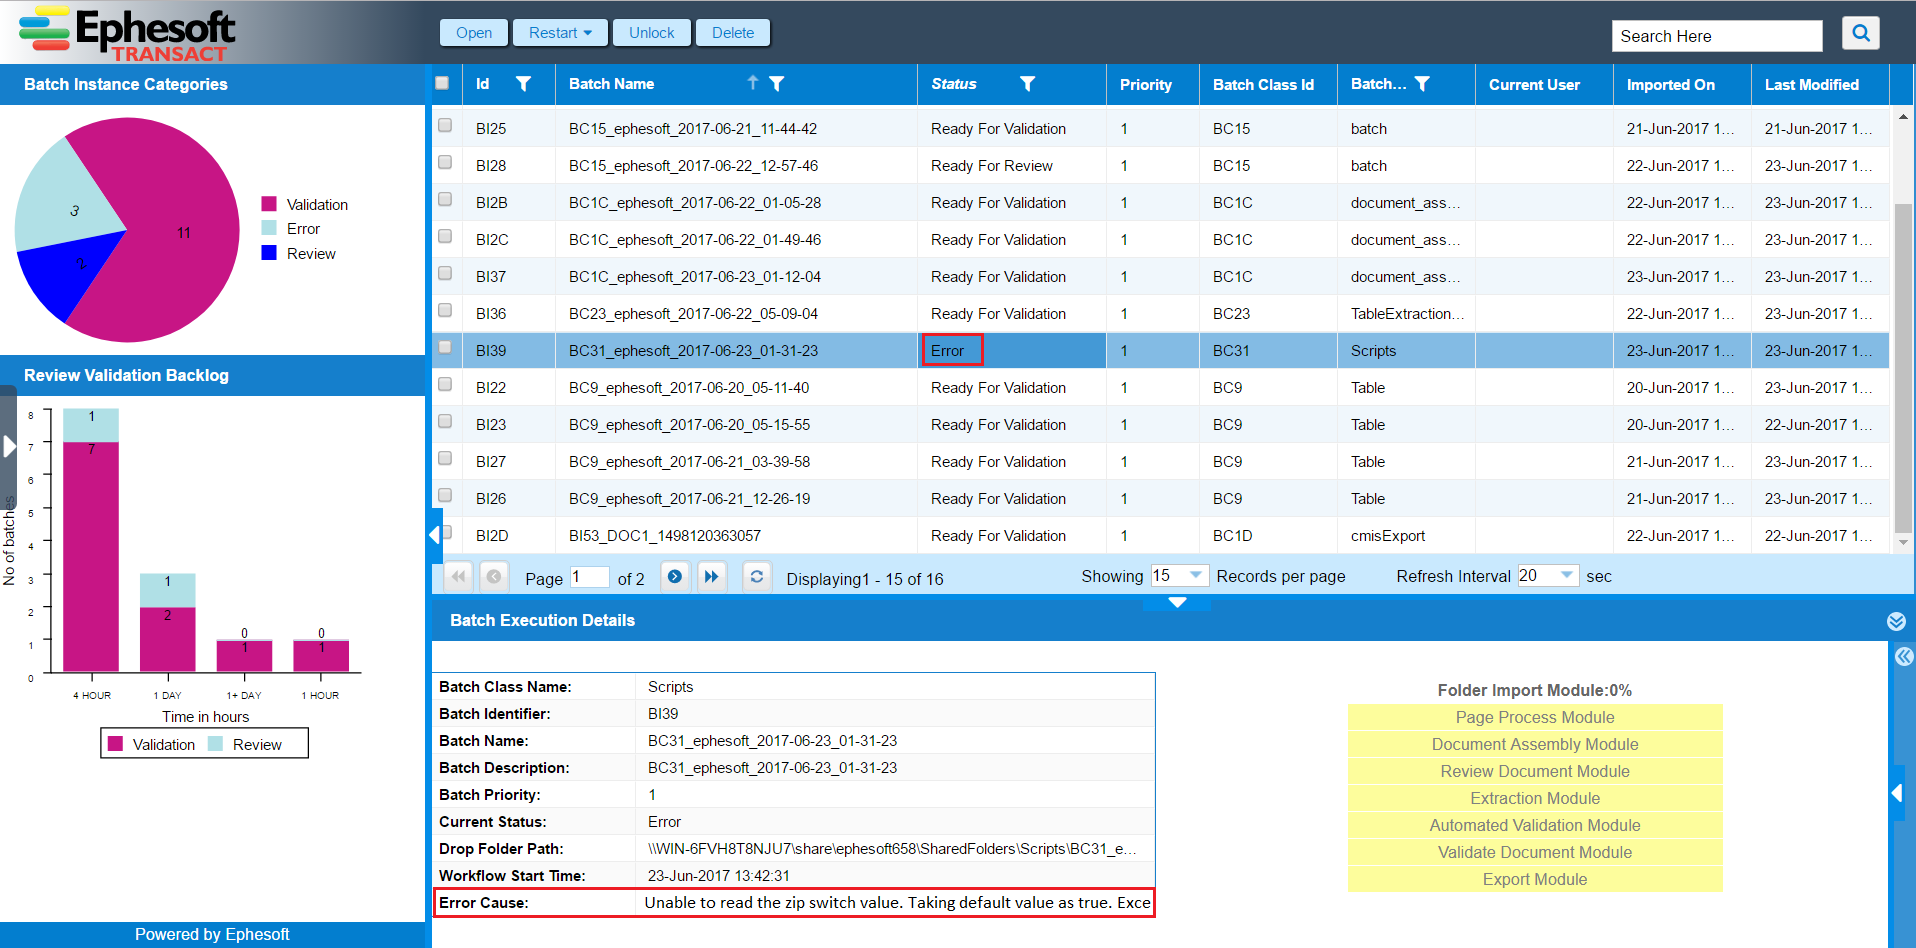Select batch BC15_ephesoft_2017-06-21_11-44-42
The width and height of the screenshot is (1916, 948).
click(x=693, y=129)
